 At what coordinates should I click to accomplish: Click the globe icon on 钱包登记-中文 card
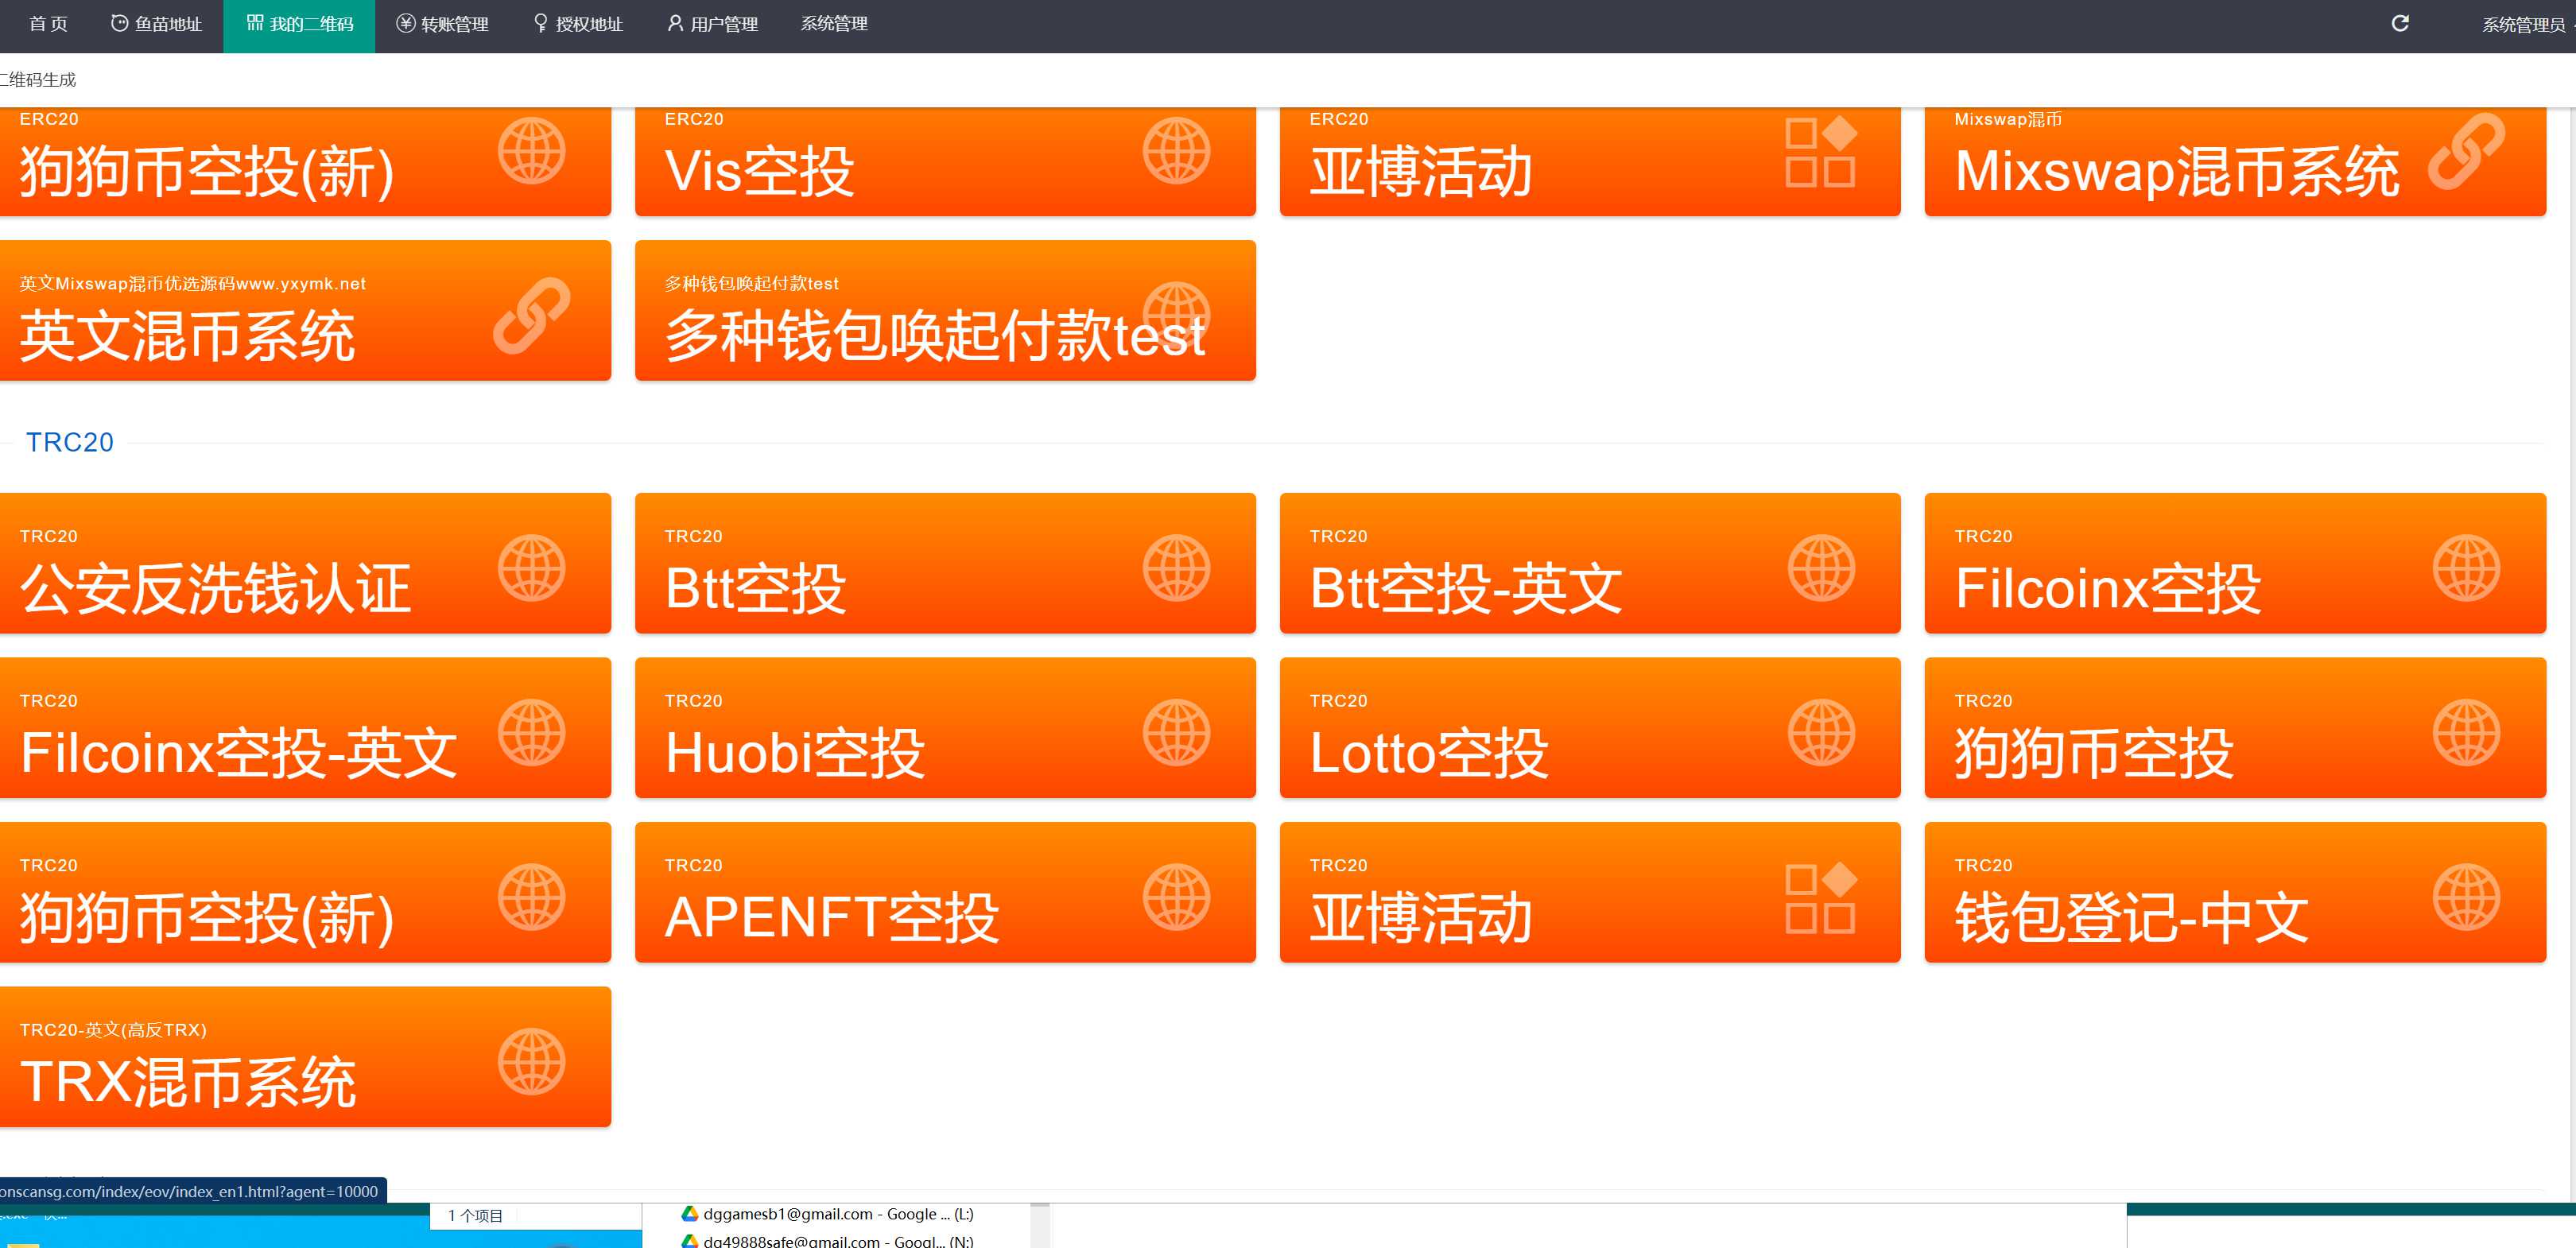click(2466, 897)
